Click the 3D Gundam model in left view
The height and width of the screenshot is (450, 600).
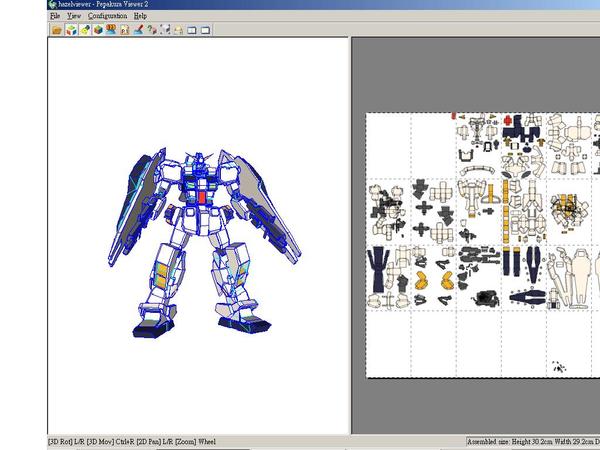click(204, 242)
